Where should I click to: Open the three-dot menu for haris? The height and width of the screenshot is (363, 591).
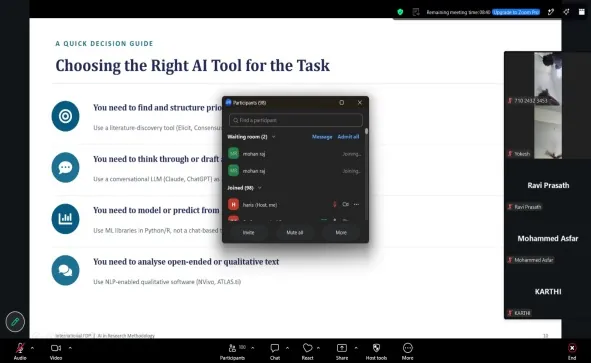tap(357, 204)
